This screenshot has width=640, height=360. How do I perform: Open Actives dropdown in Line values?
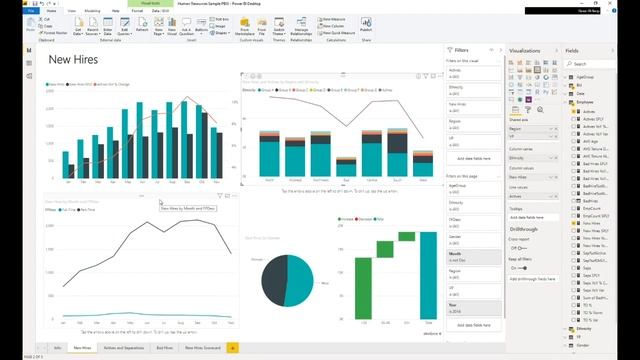(x=551, y=196)
